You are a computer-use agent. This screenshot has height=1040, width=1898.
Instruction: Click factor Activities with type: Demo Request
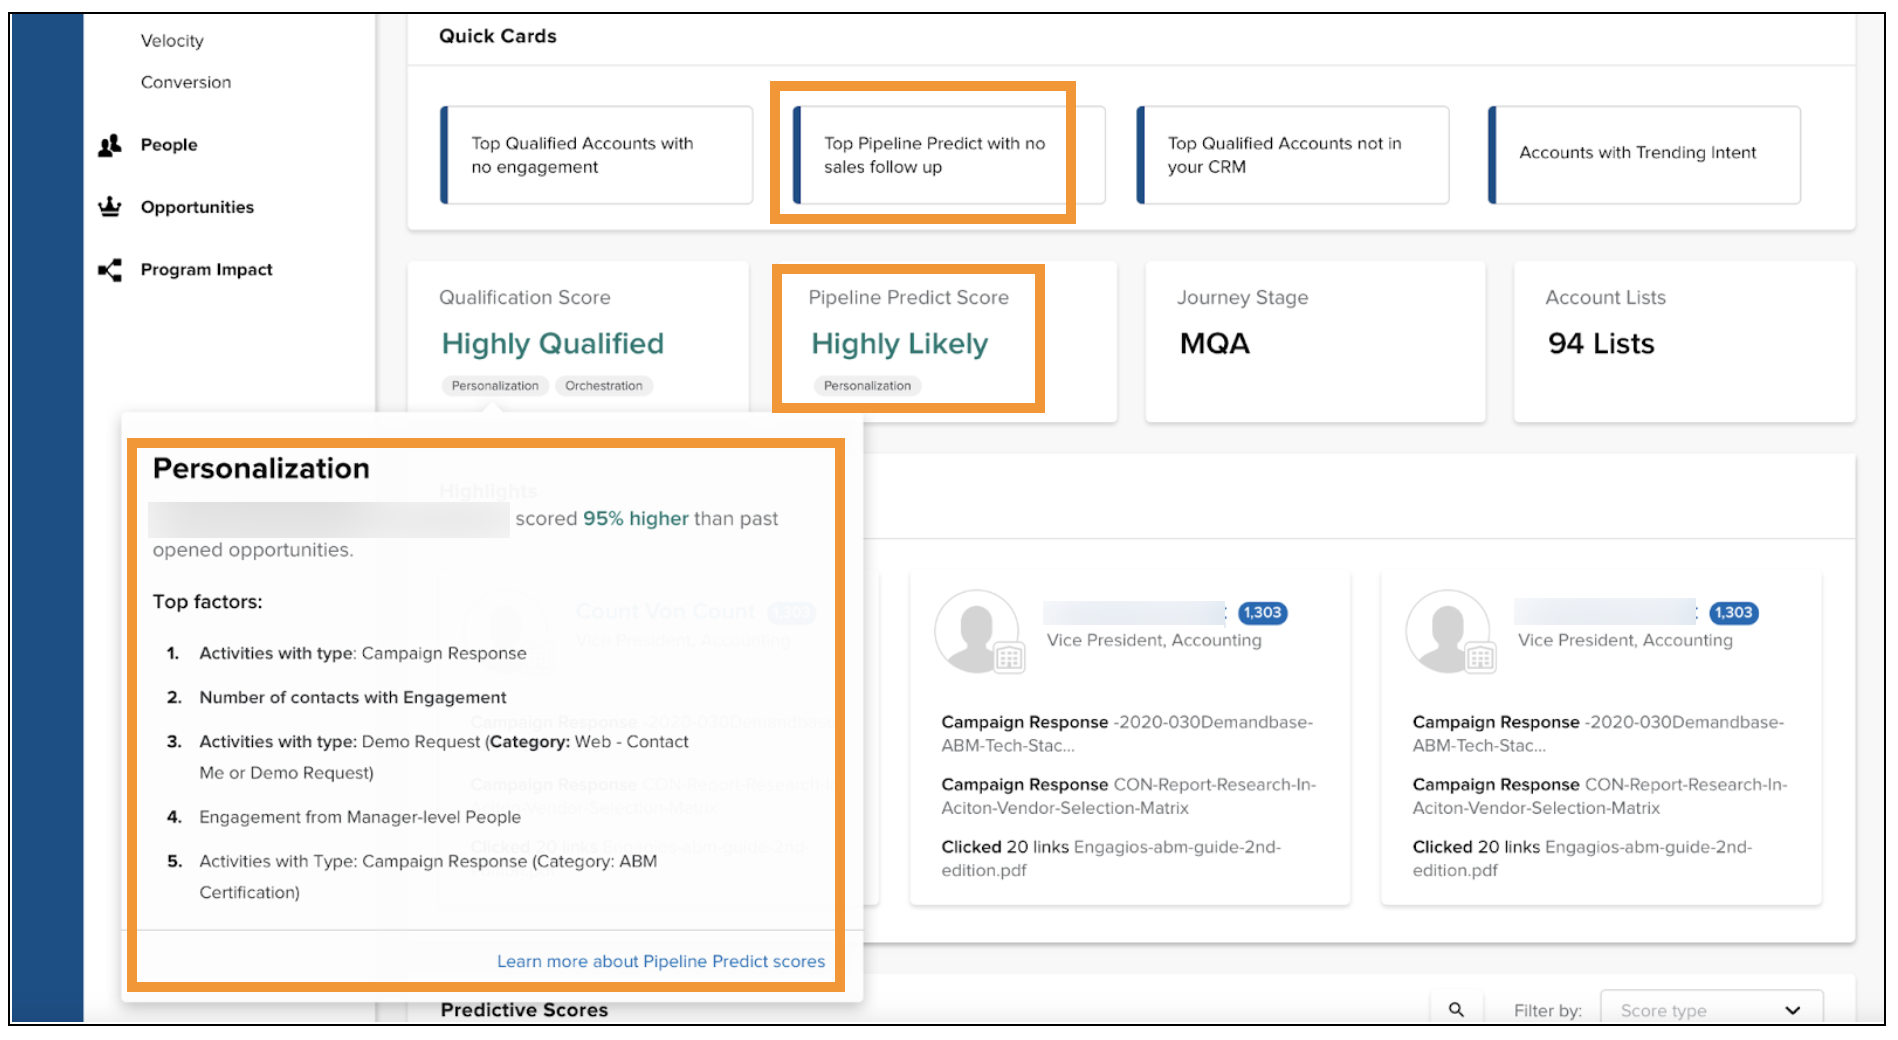click(444, 757)
